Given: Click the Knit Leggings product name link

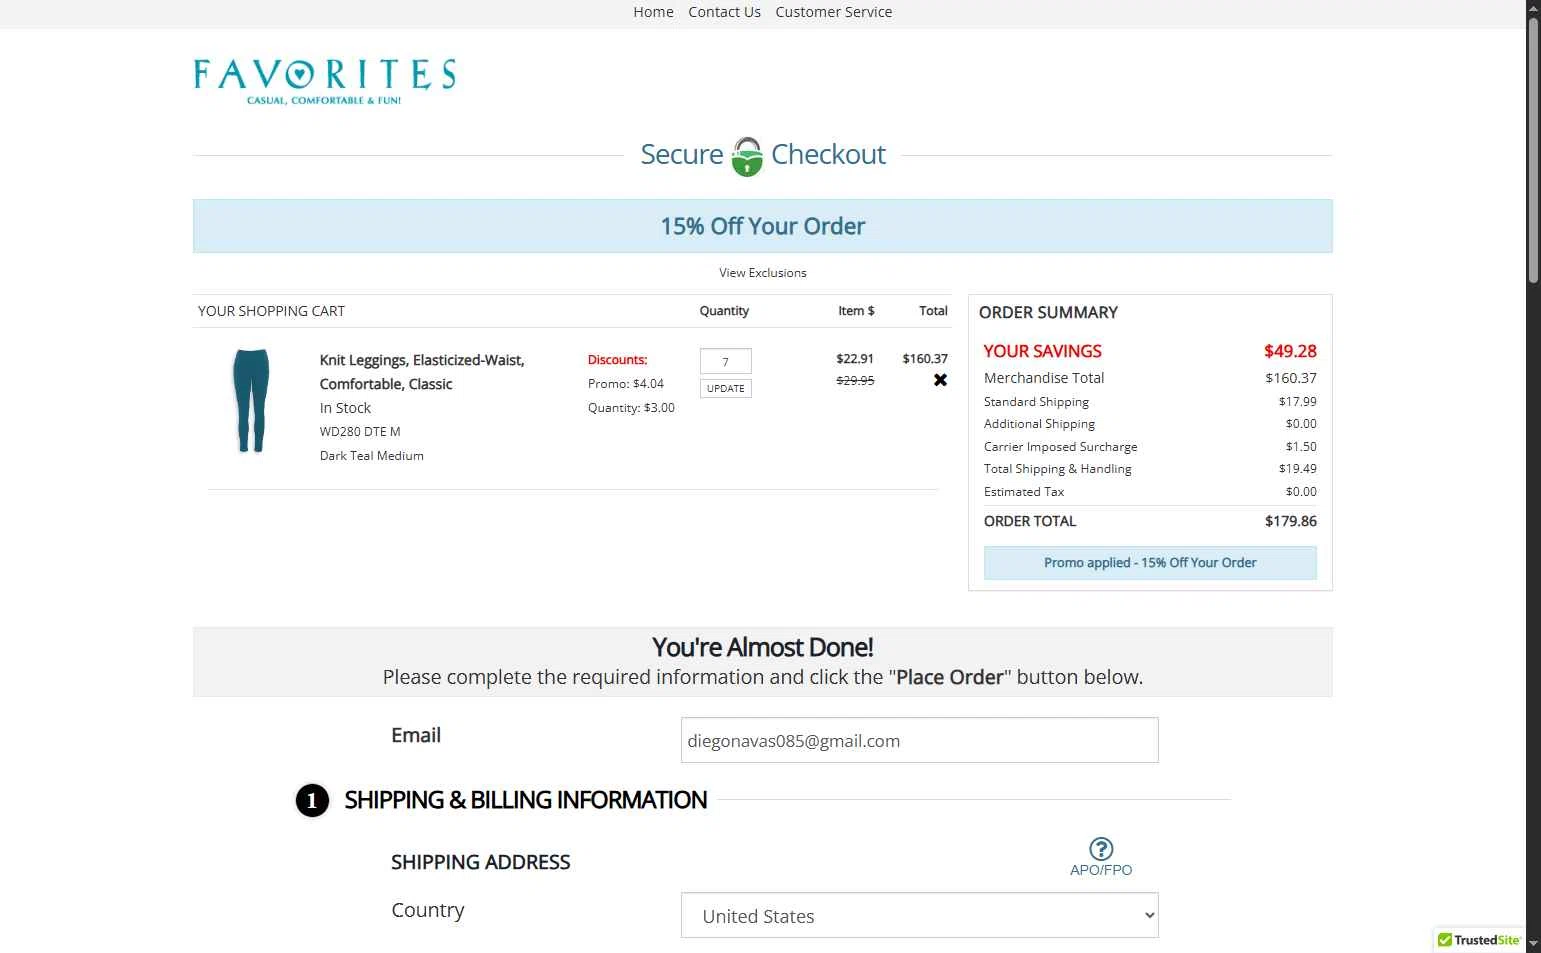Looking at the screenshot, I should pos(422,372).
